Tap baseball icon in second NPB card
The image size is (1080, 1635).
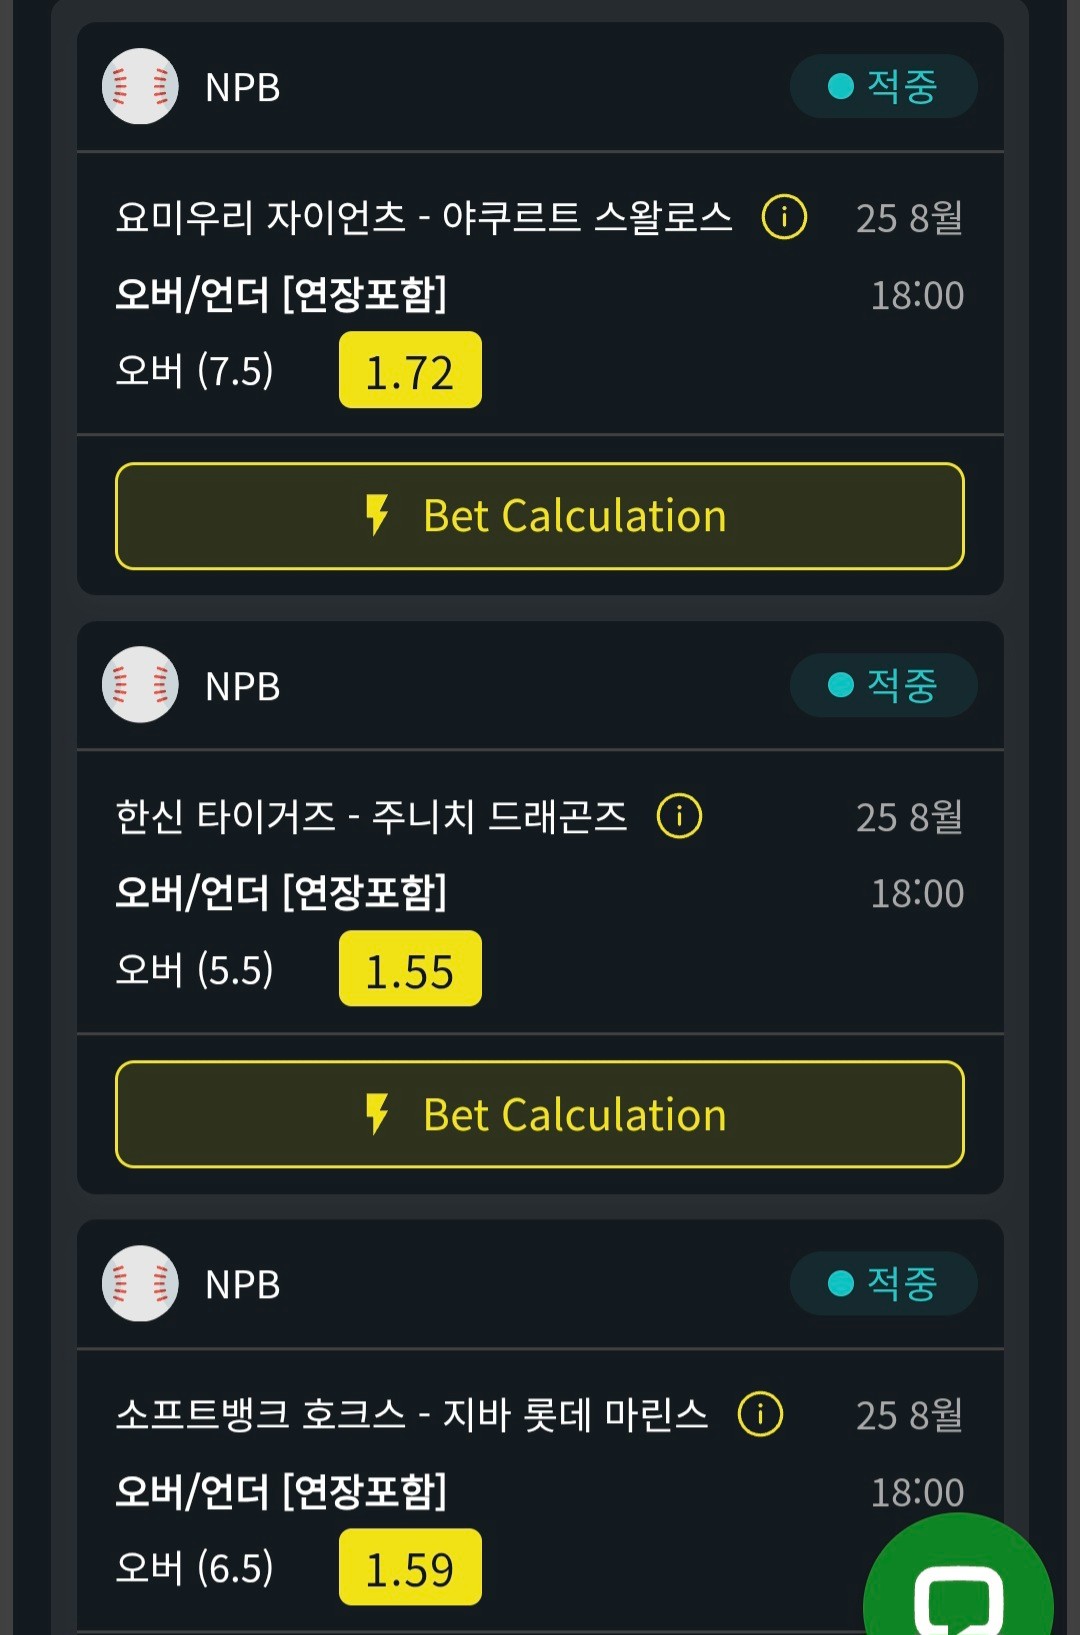click(x=140, y=685)
